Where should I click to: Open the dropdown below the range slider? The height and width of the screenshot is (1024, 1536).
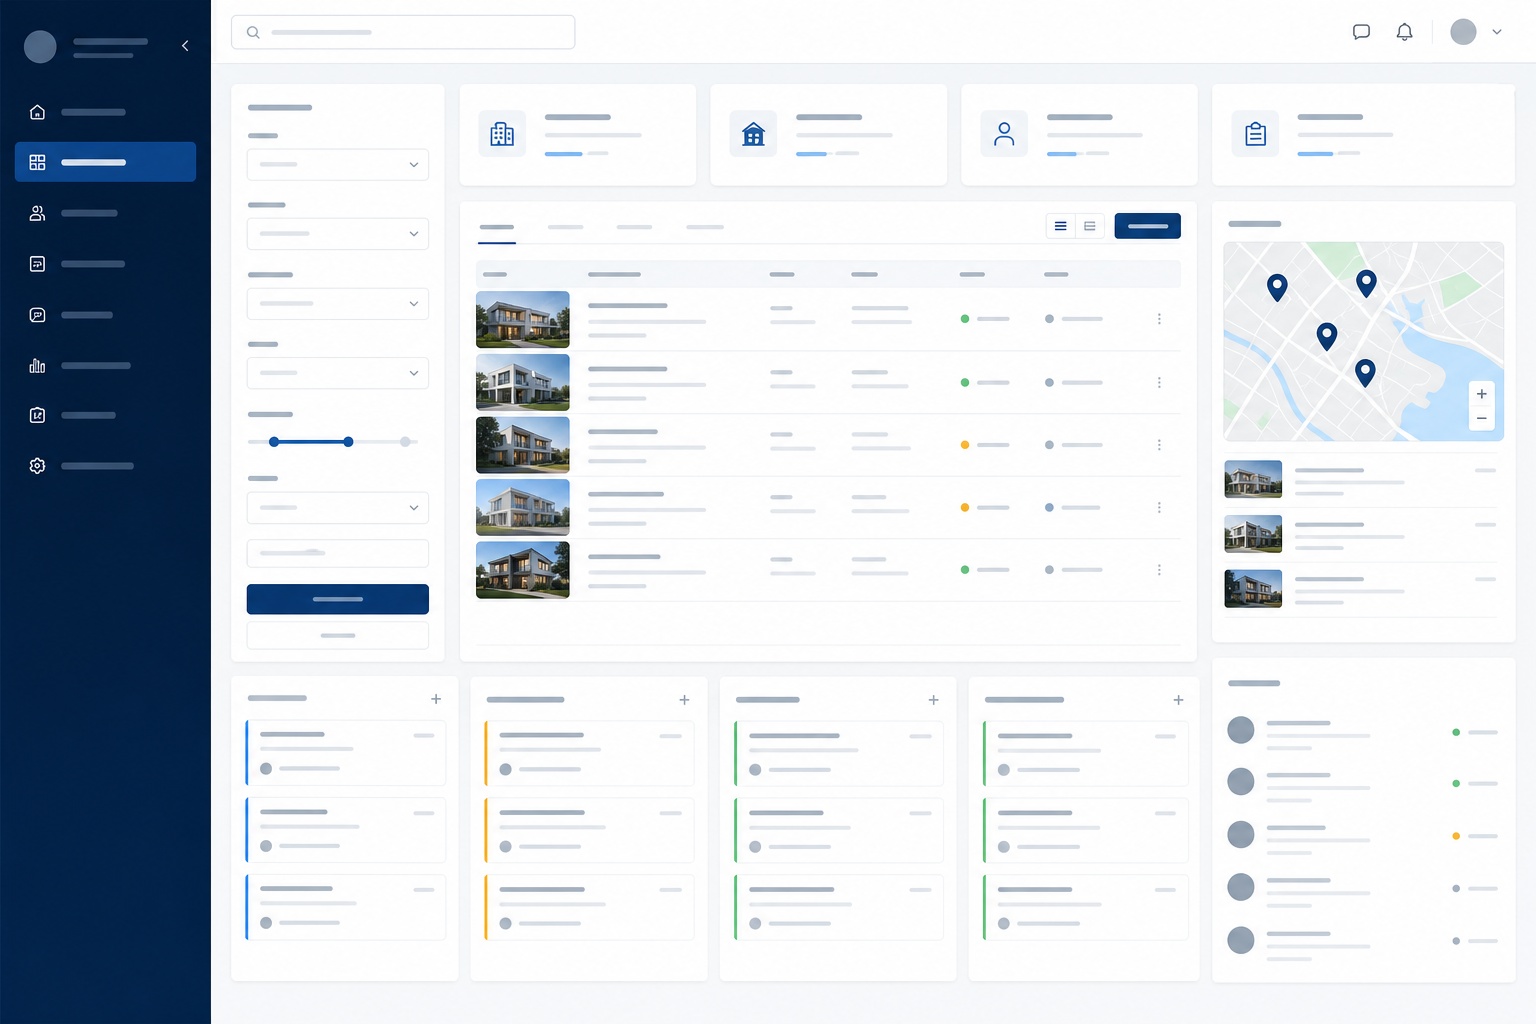(338, 508)
